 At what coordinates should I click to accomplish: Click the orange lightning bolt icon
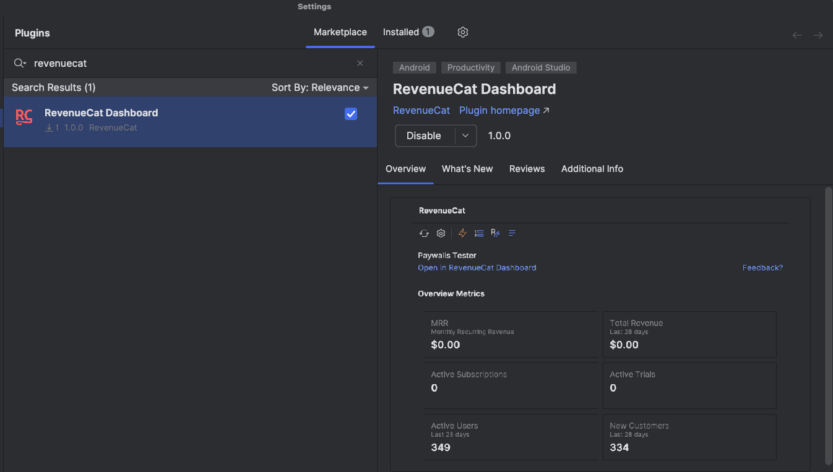[x=462, y=233]
